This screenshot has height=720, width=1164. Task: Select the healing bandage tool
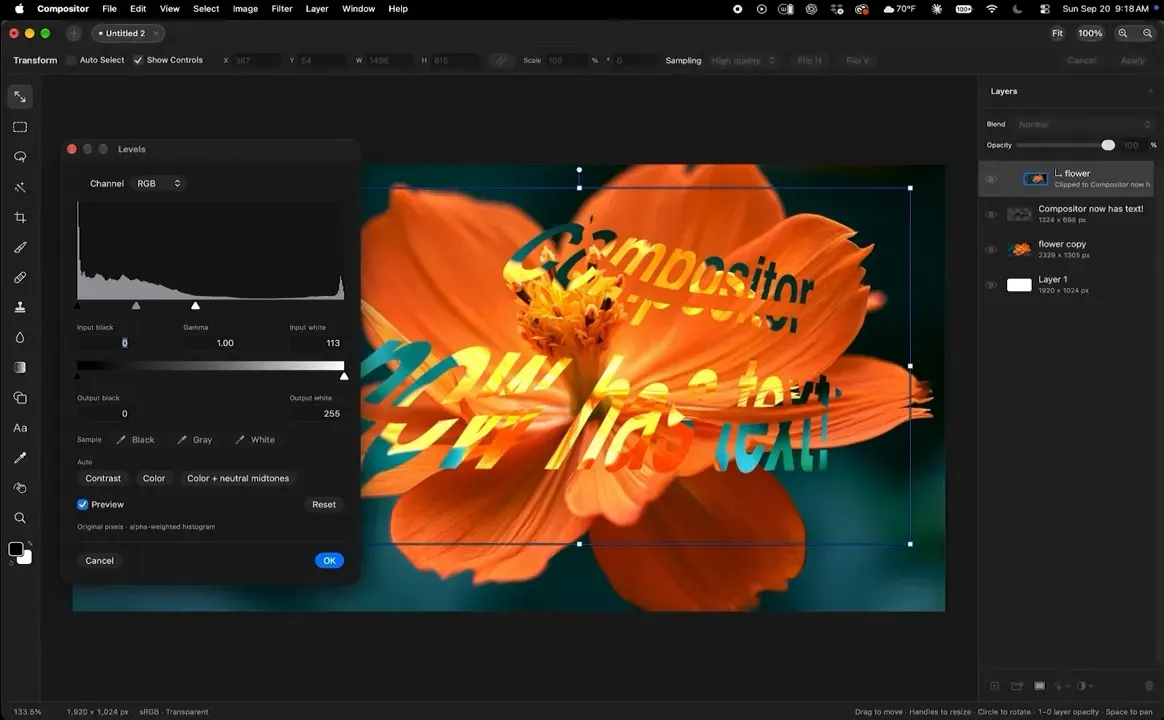click(20, 277)
